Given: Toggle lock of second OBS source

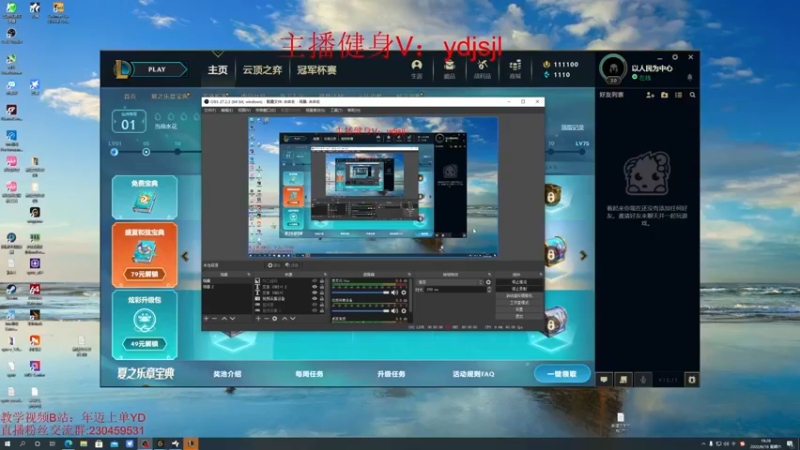Looking at the screenshot, I should click(x=321, y=287).
